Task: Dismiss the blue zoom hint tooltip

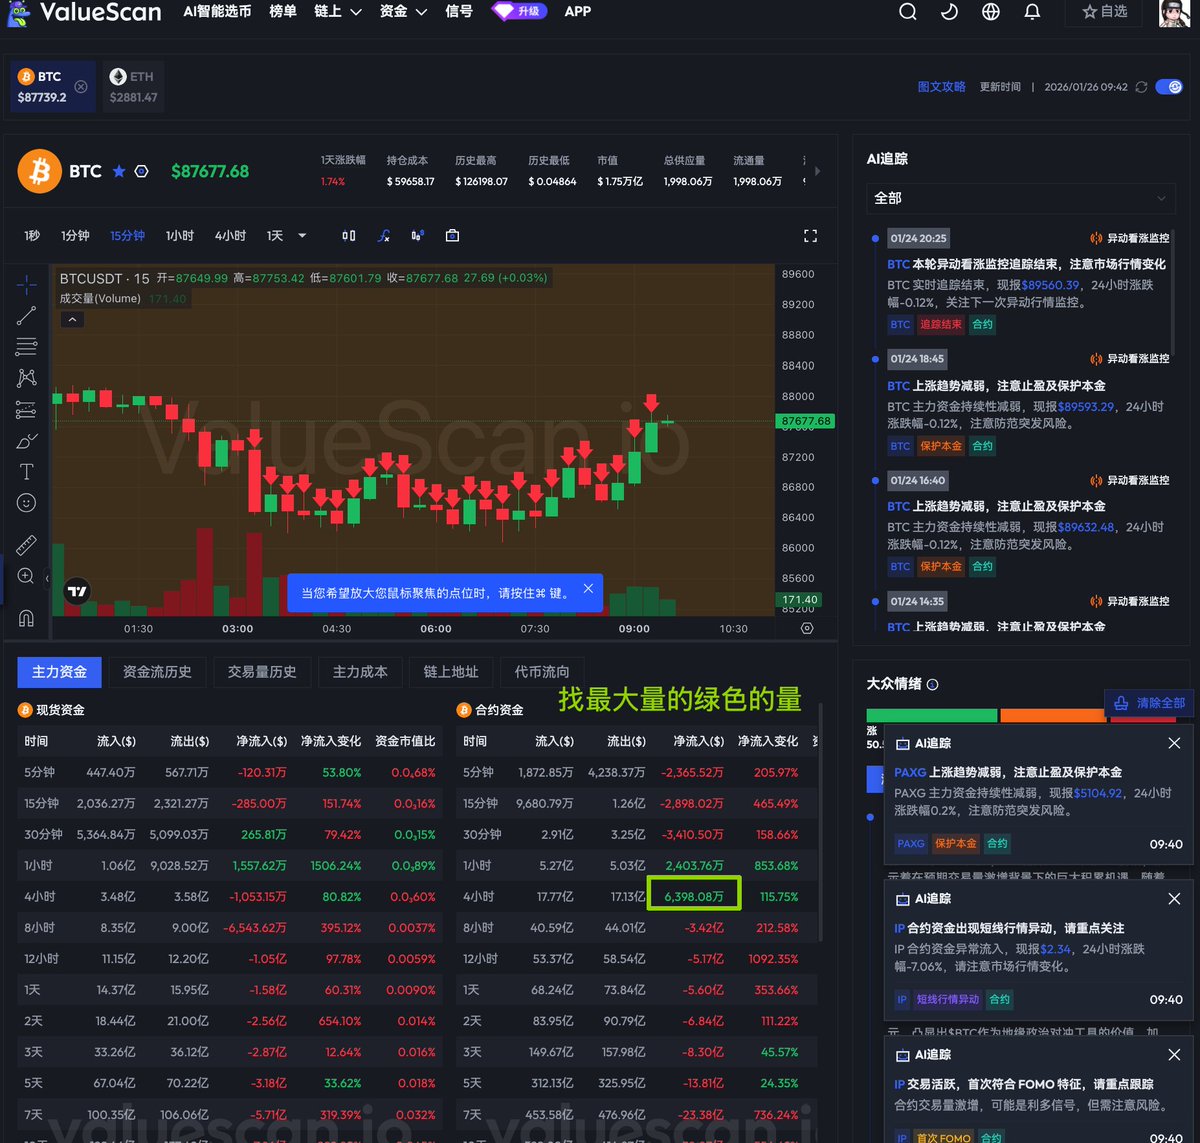Action: 588,589
